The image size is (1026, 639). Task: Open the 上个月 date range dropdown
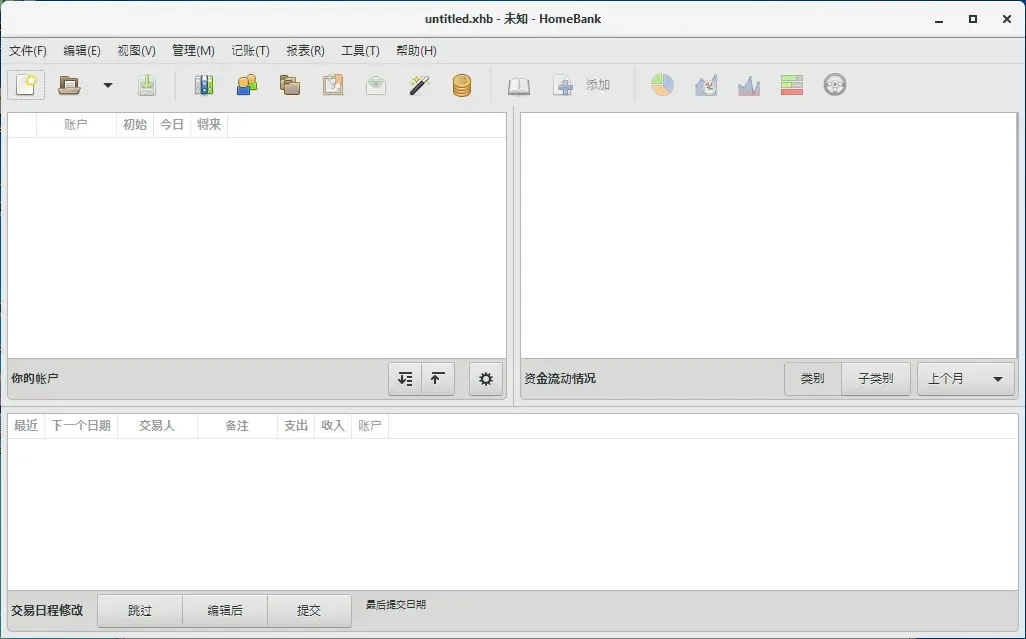(966, 379)
